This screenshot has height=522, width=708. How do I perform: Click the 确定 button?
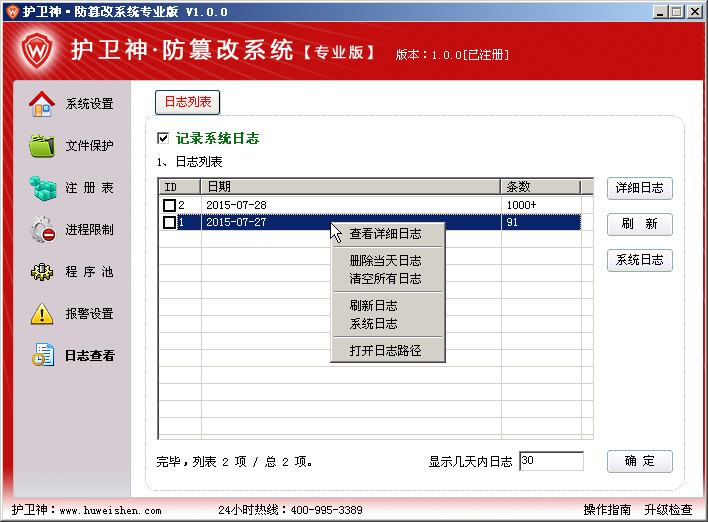coord(639,461)
